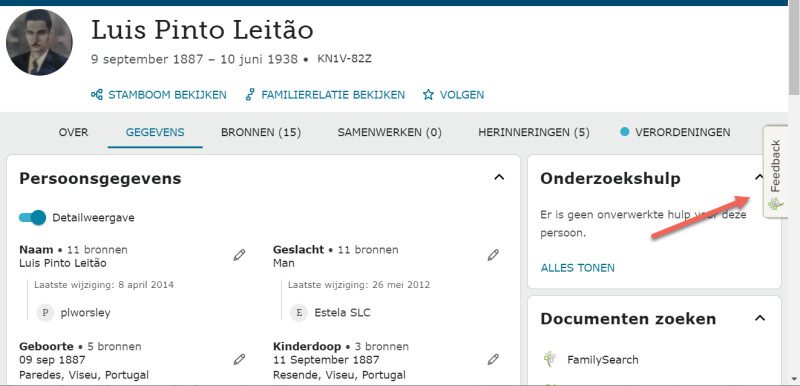800x386 pixels.
Task: Click the Volgen star icon
Action: click(x=428, y=94)
